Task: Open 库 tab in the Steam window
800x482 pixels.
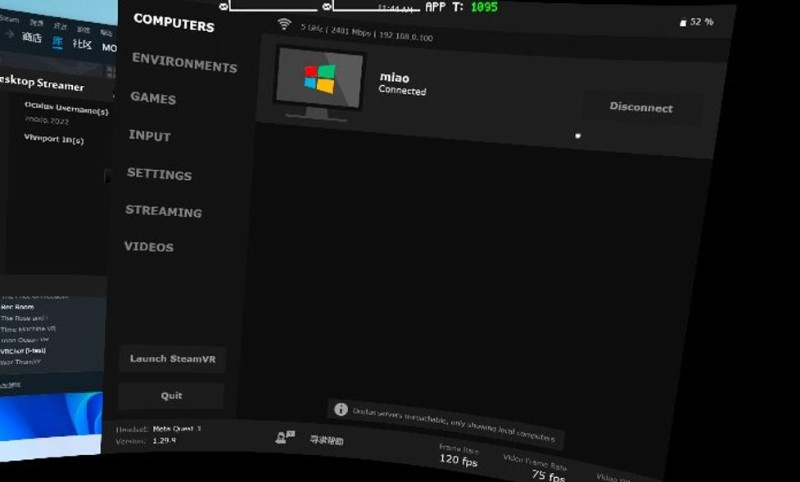Action: click(57, 42)
